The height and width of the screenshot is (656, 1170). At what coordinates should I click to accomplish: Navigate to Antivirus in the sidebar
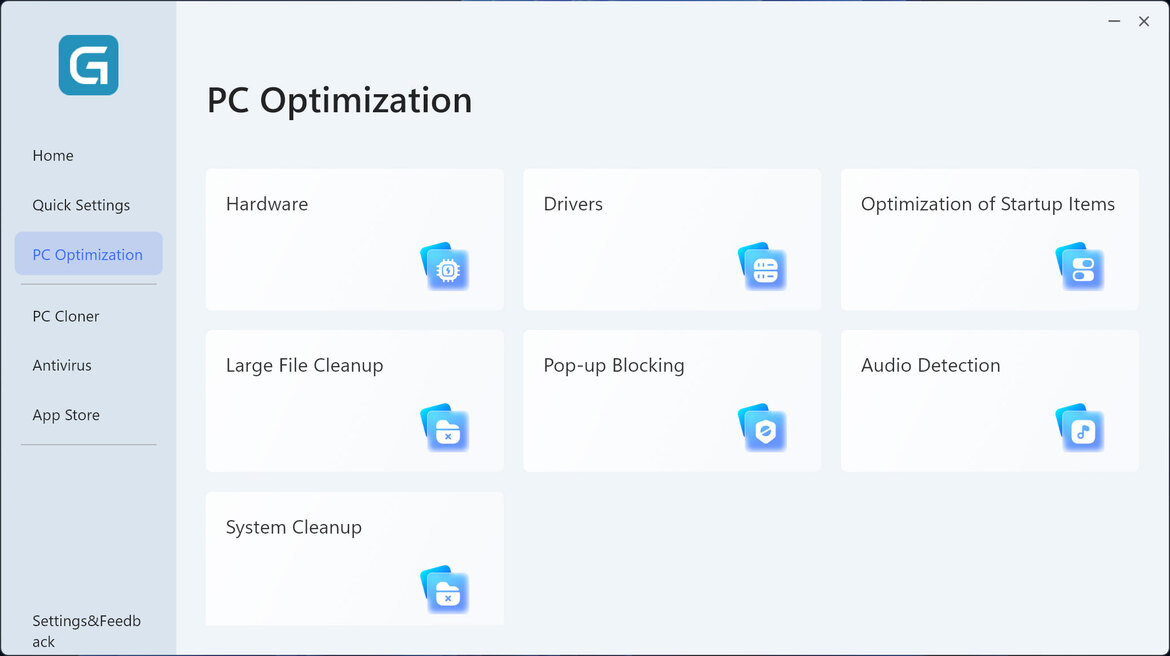tap(62, 366)
